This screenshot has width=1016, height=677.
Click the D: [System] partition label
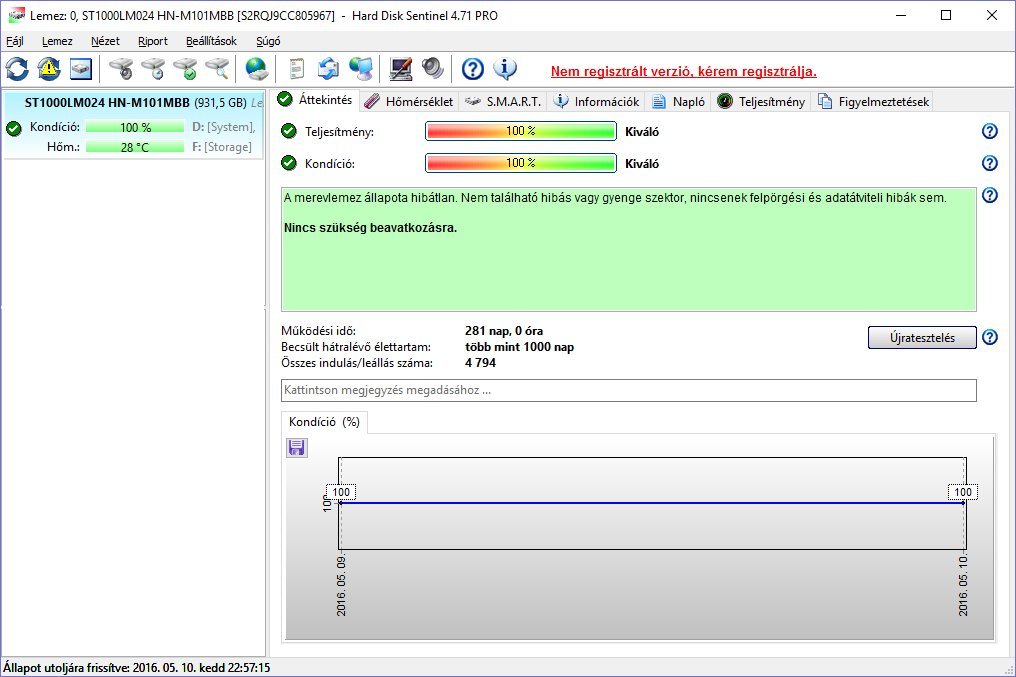tap(224, 127)
